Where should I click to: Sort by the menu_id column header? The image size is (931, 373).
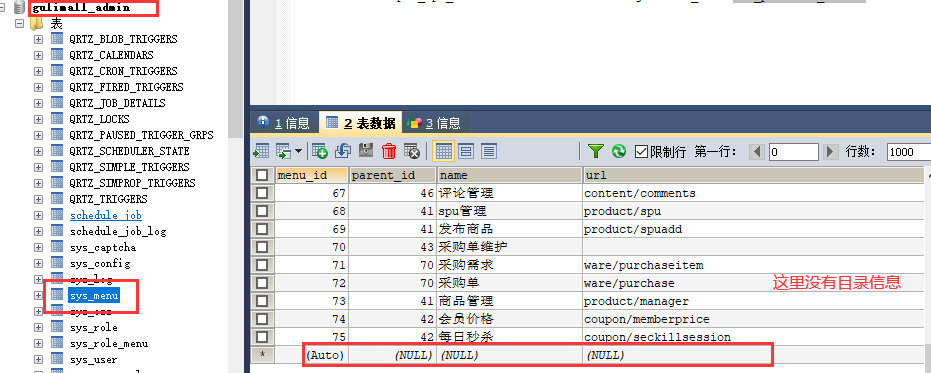point(311,175)
